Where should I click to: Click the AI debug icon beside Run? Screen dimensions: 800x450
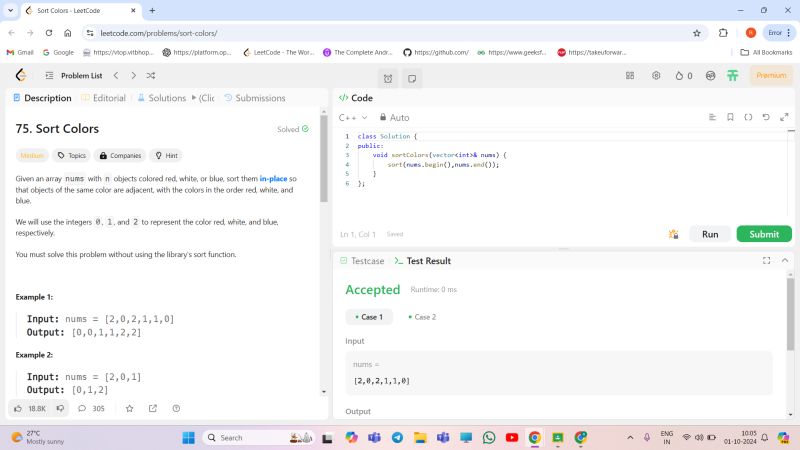(673, 234)
